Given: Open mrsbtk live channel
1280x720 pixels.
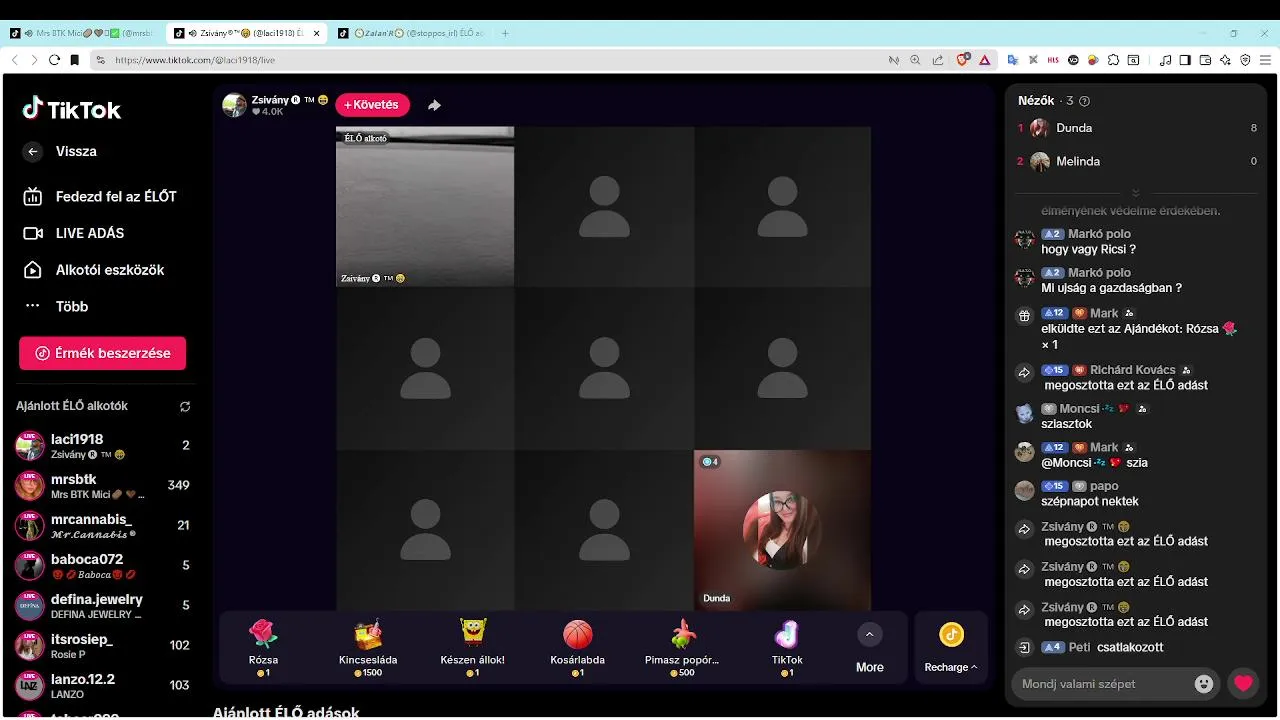Looking at the screenshot, I should point(102,486).
